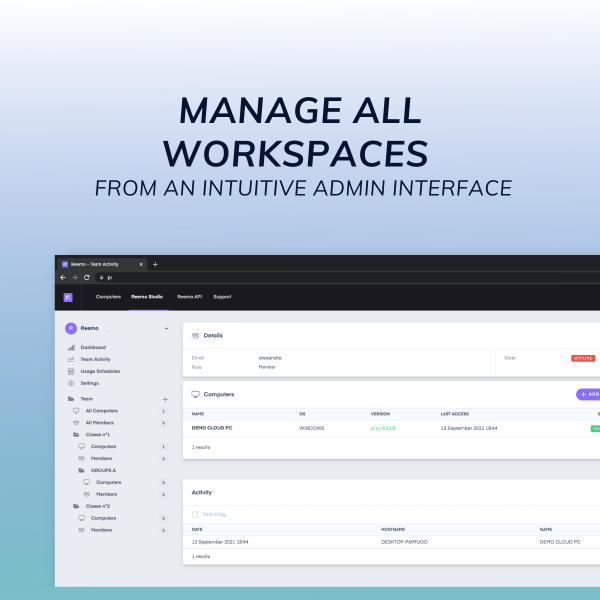The width and height of the screenshot is (600, 600).
Task: Reload the page with the refresh icon
Action: coord(87,277)
